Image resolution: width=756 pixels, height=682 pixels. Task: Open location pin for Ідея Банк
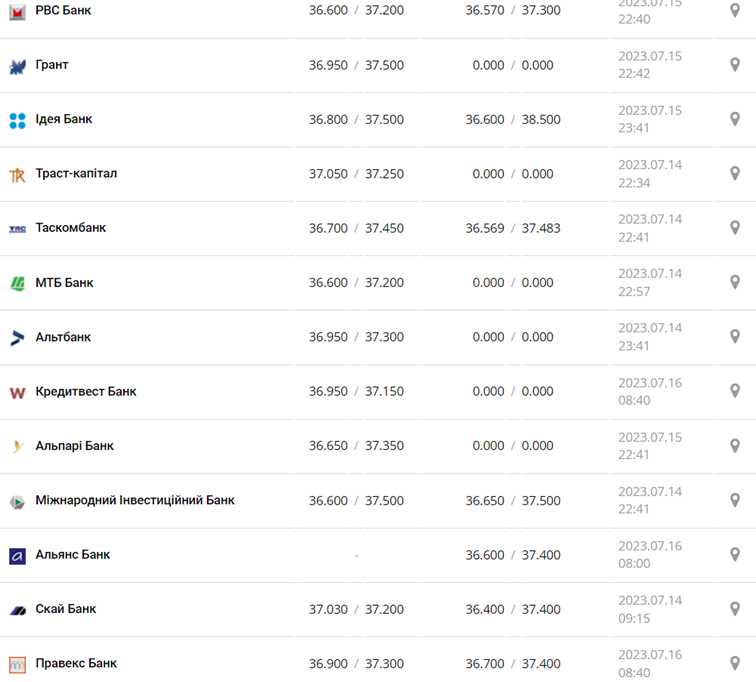click(x=735, y=119)
